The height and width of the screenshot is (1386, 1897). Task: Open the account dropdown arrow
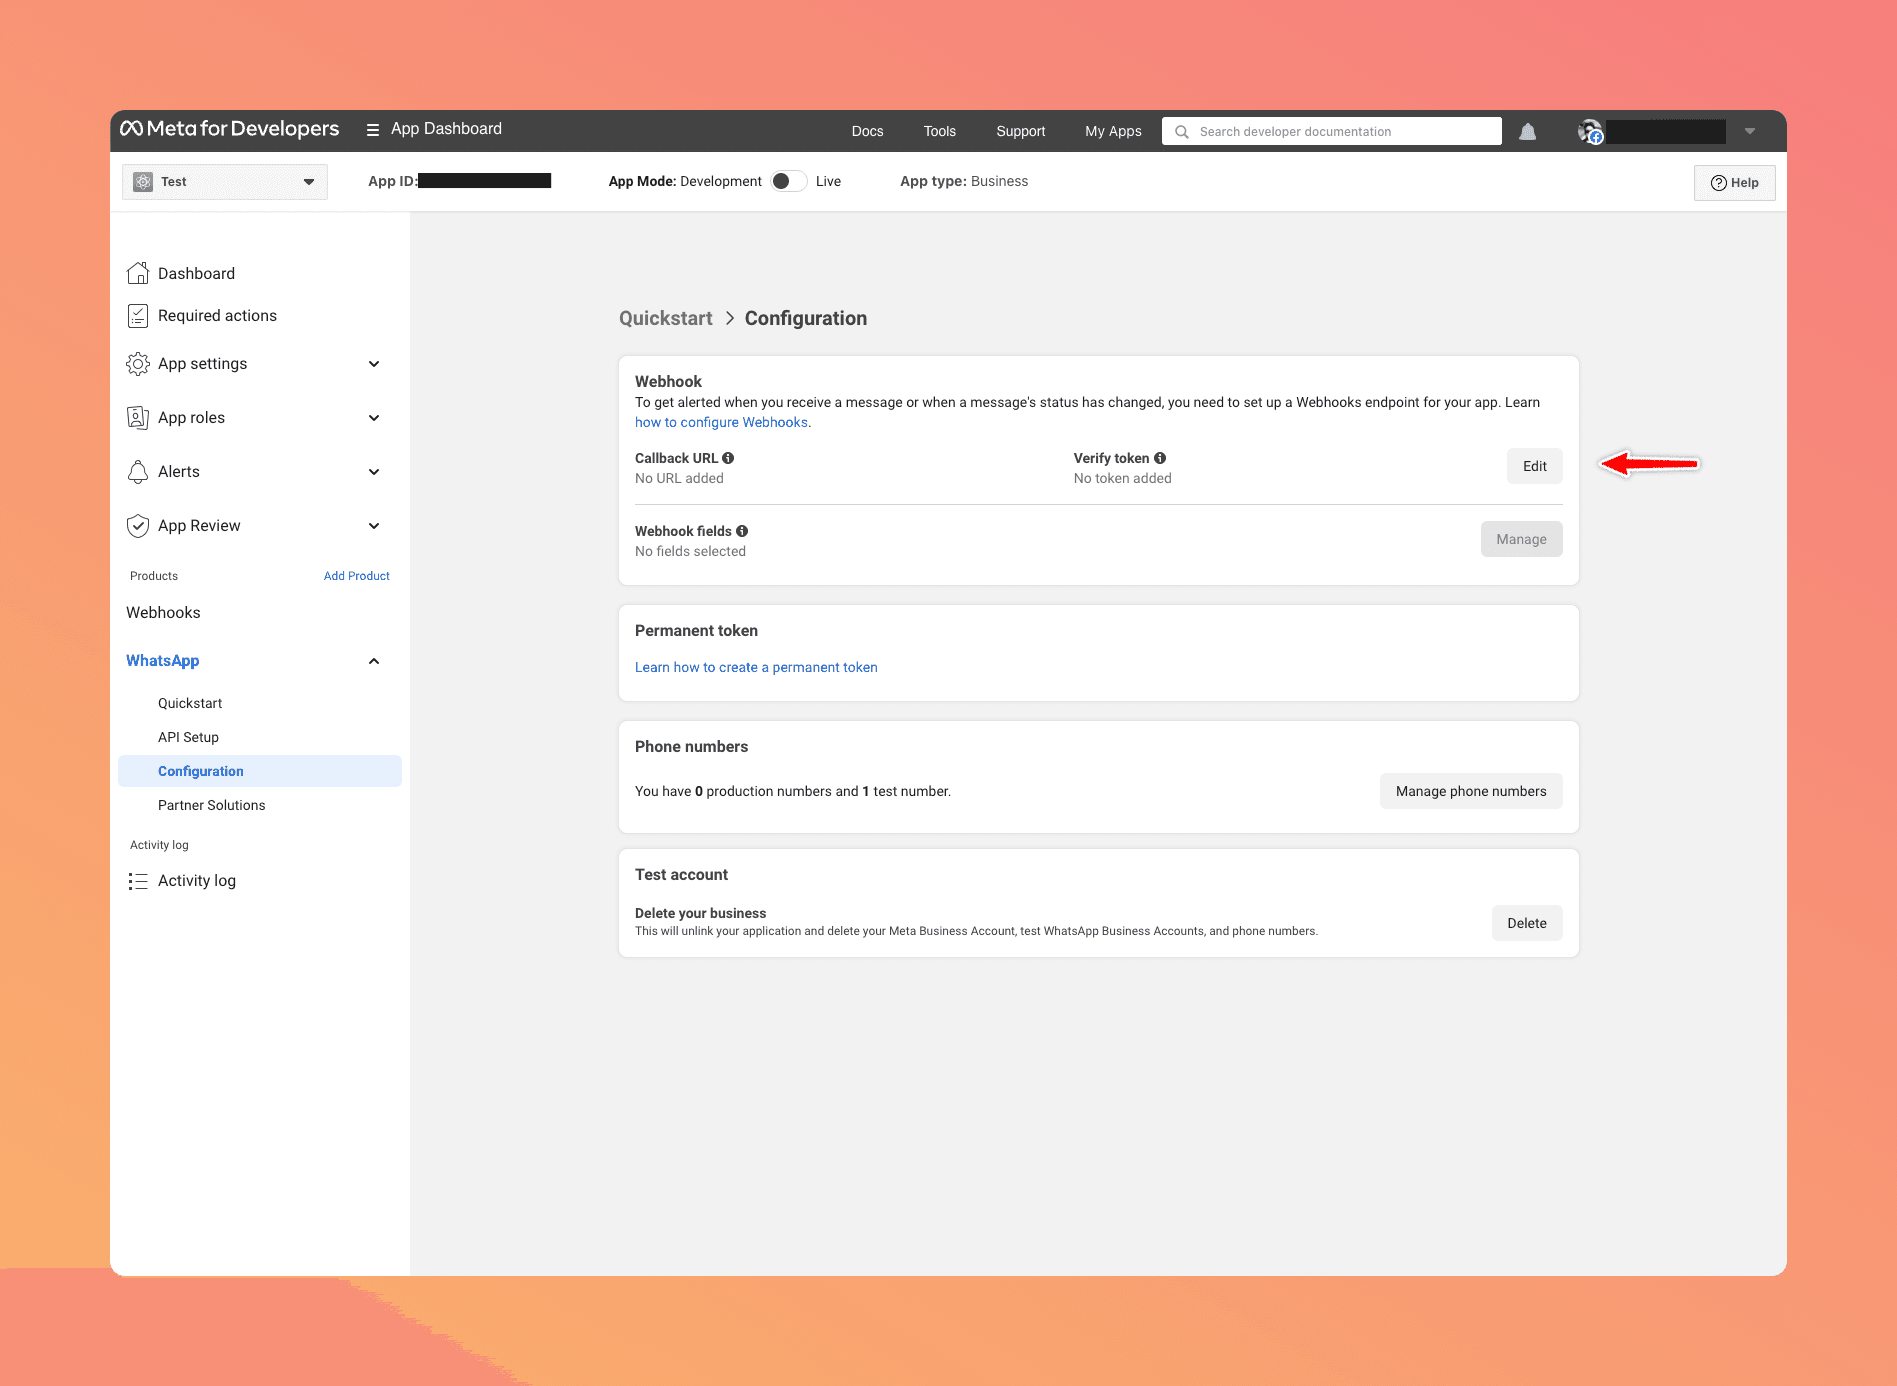click(x=1750, y=131)
